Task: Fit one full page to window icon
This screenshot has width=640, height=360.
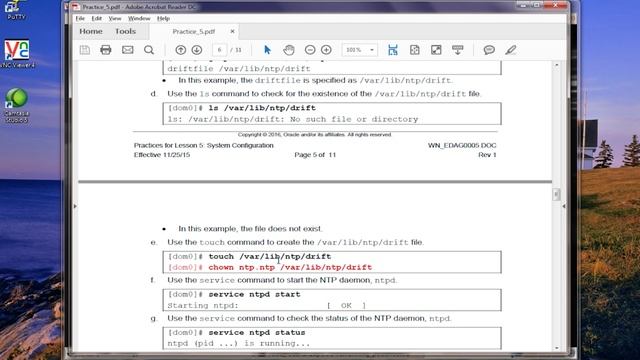Action: [415, 50]
